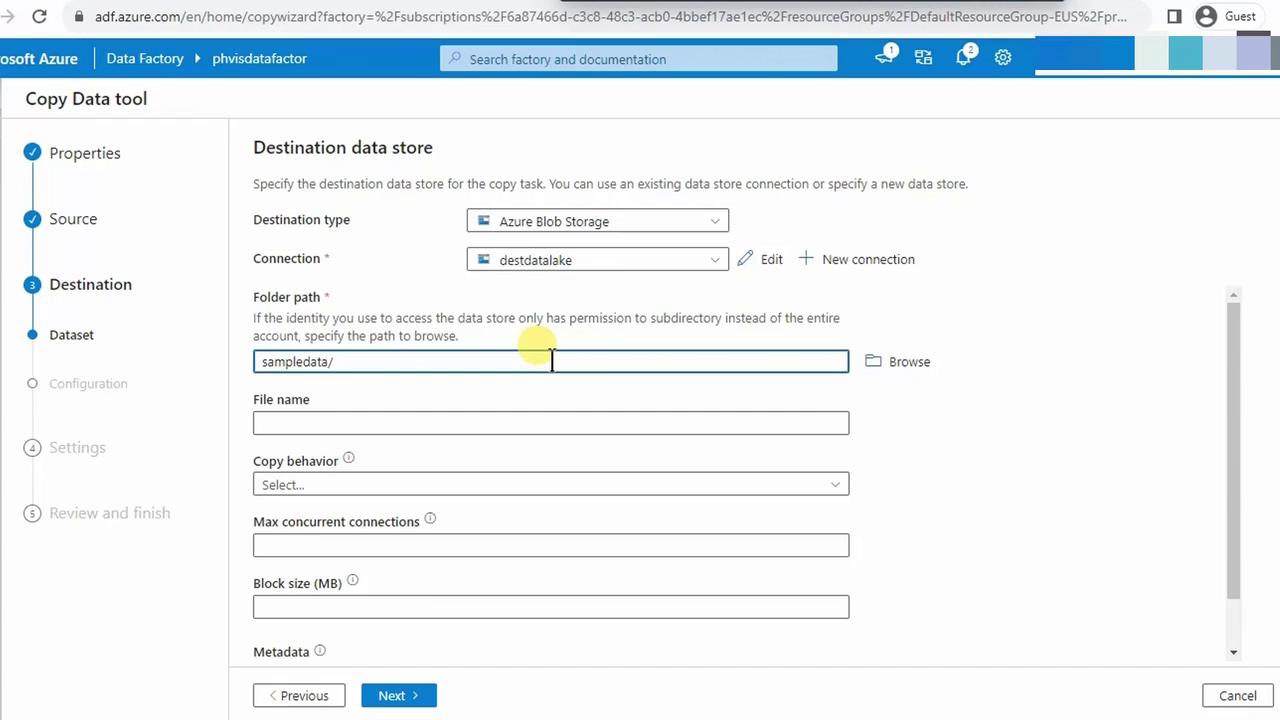
Task: Search factory and documentation box
Action: pos(639,59)
